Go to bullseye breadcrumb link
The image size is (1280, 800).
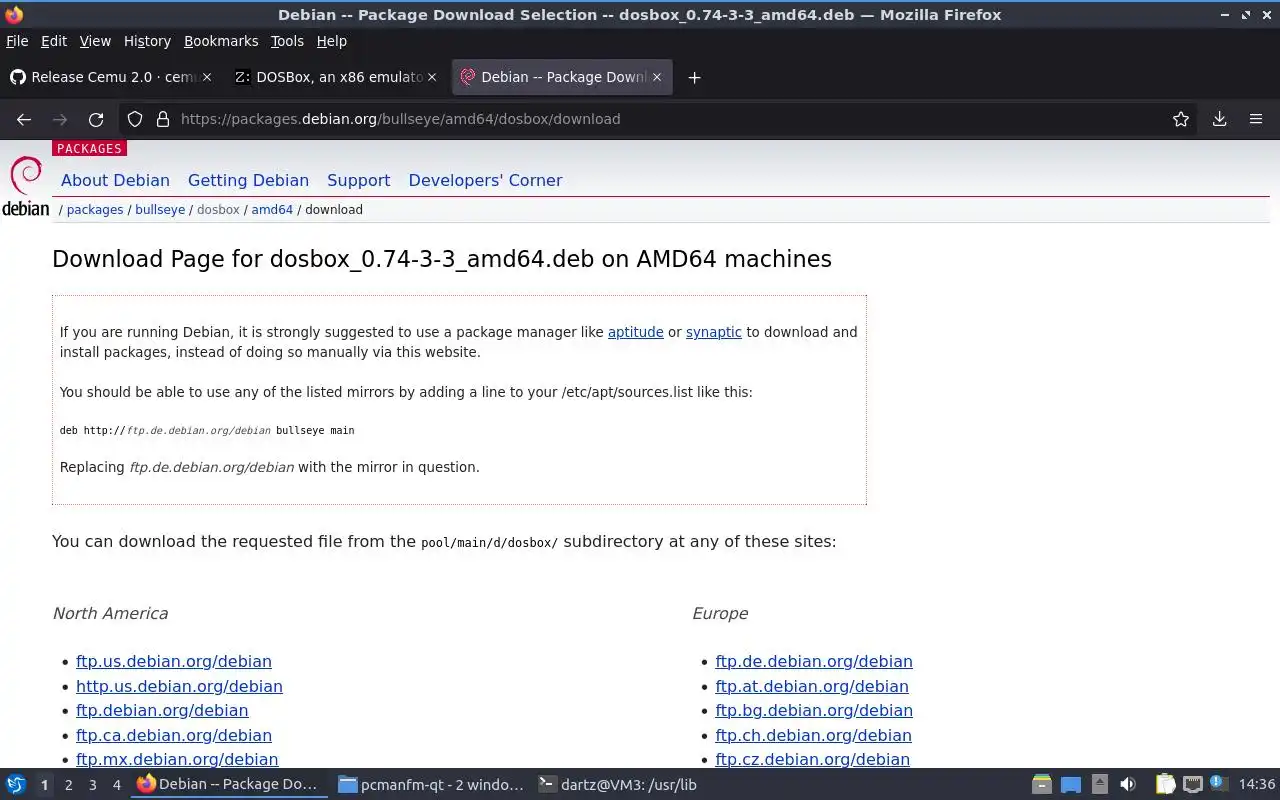point(160,210)
